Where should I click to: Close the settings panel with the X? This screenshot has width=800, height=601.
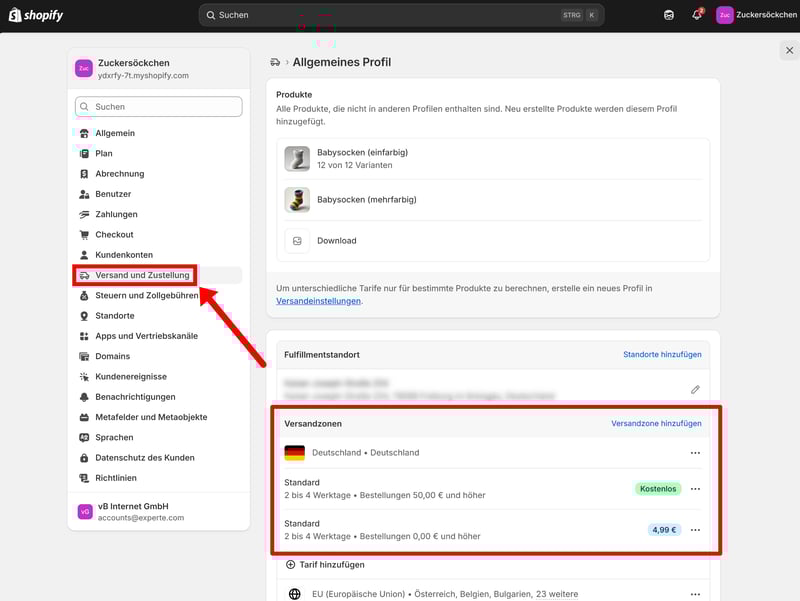(x=789, y=50)
